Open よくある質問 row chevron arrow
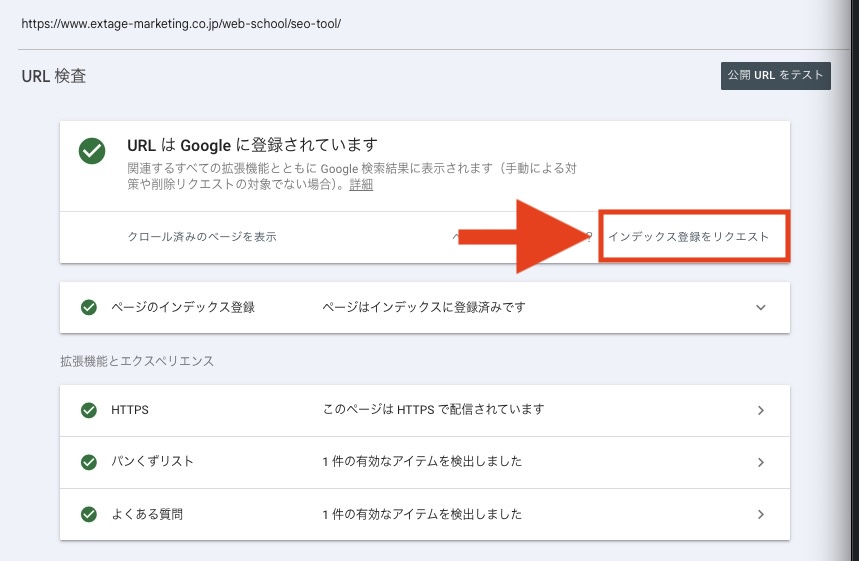859x561 pixels. click(760, 514)
